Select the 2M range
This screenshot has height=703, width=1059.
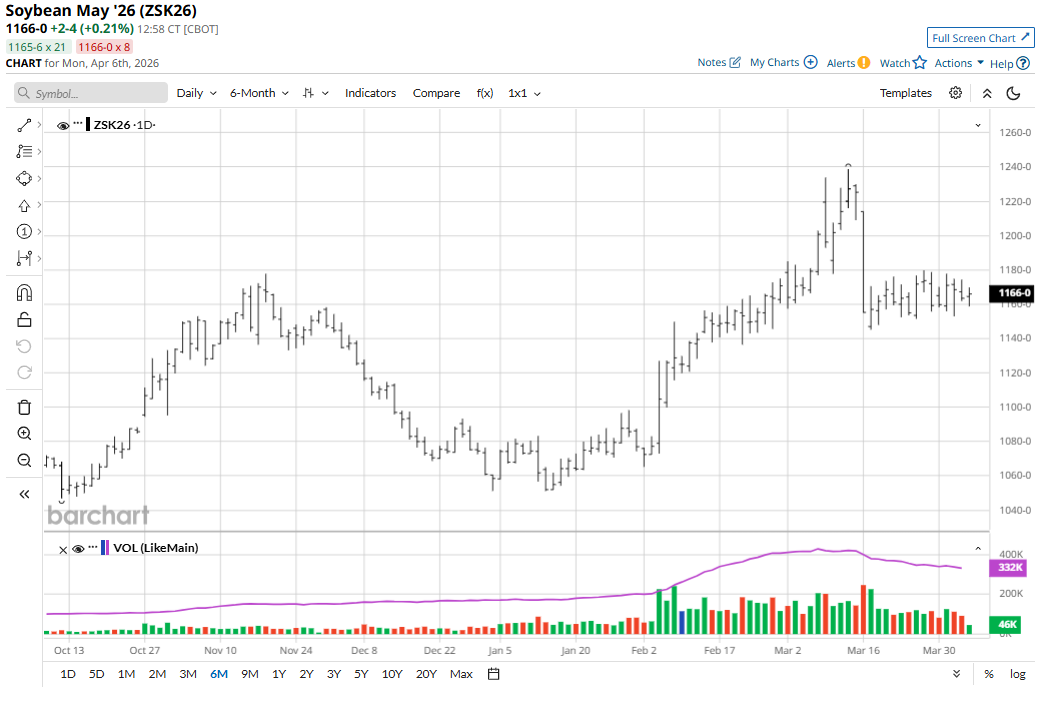coord(157,674)
